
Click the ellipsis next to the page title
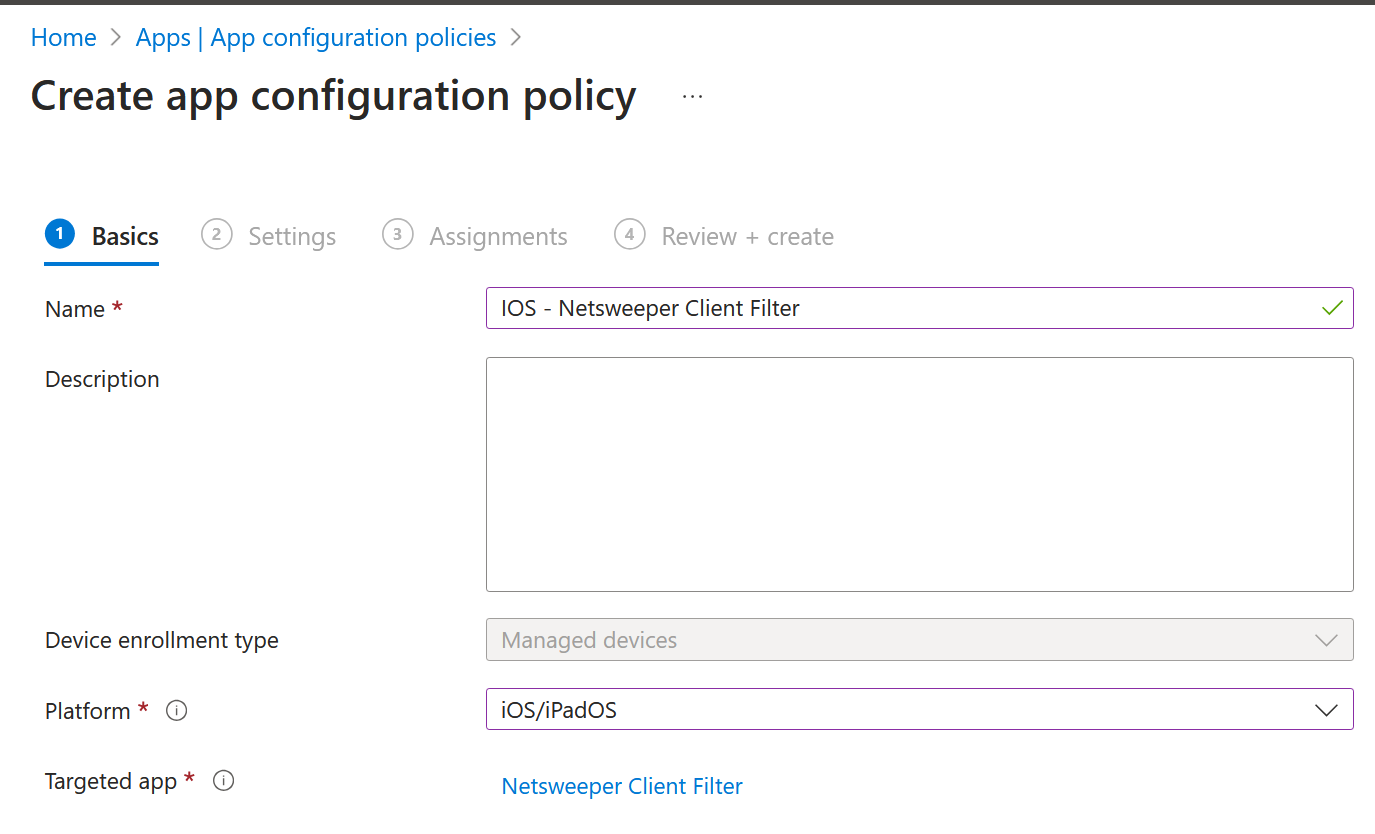click(691, 94)
